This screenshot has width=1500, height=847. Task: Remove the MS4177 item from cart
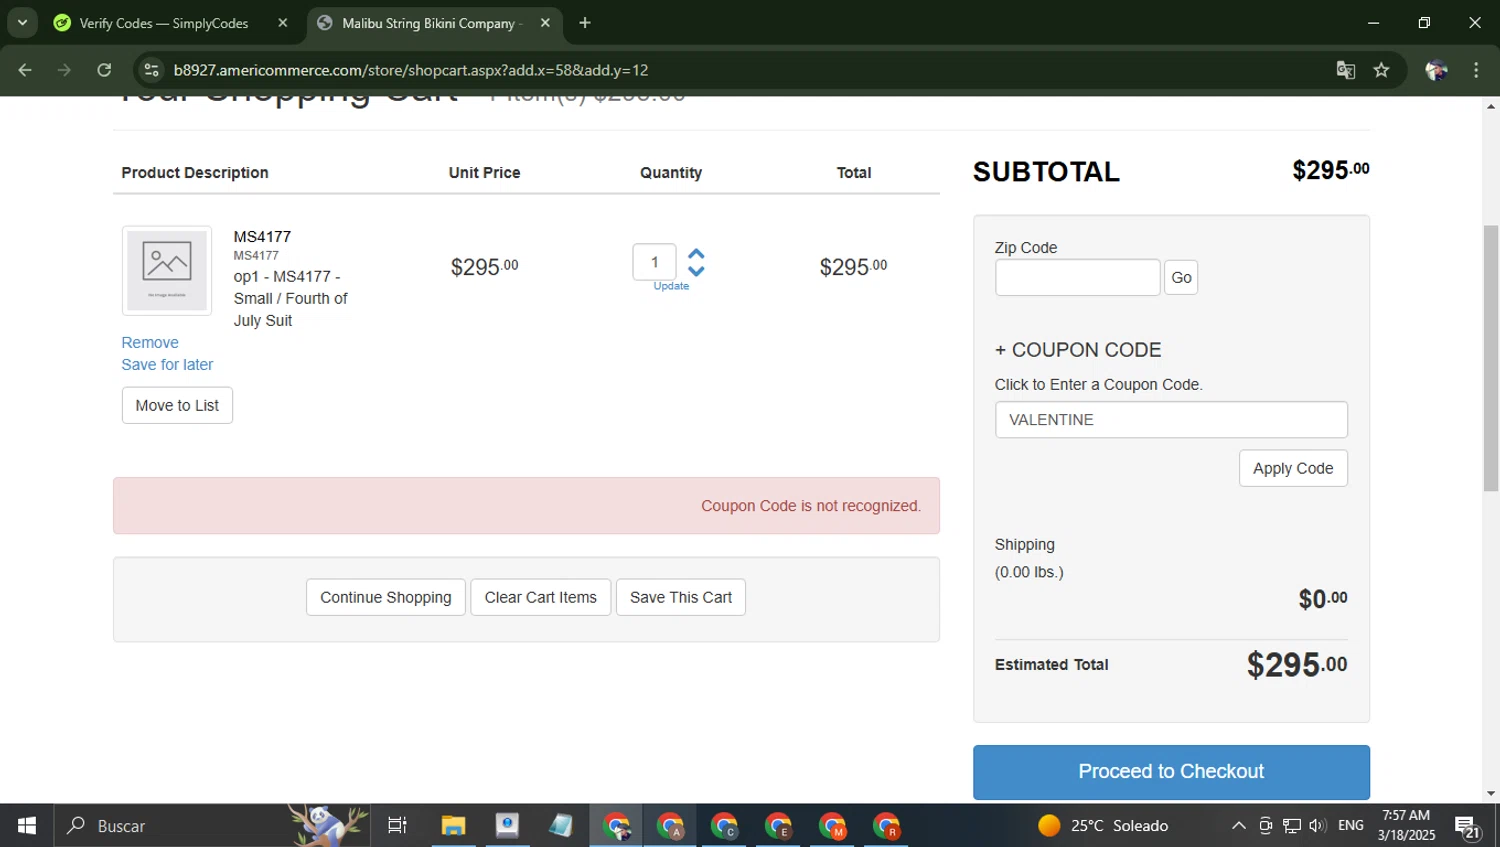[x=150, y=343]
